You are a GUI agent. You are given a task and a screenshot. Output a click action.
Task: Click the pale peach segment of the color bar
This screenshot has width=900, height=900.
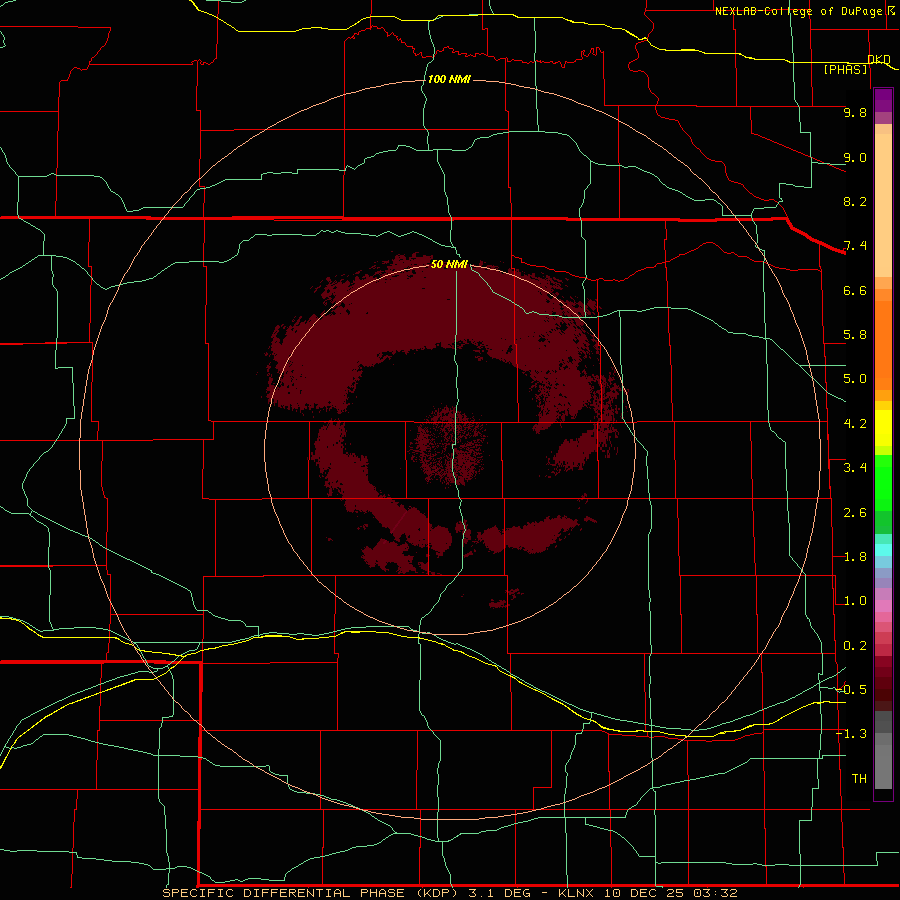click(883, 207)
